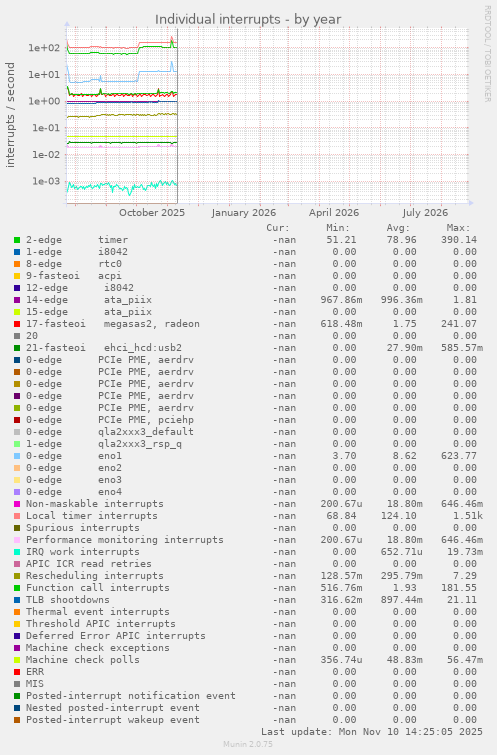Click the cyan IRQ work interrupts swatch
The height and width of the screenshot is (755, 497).
[x=17, y=552]
